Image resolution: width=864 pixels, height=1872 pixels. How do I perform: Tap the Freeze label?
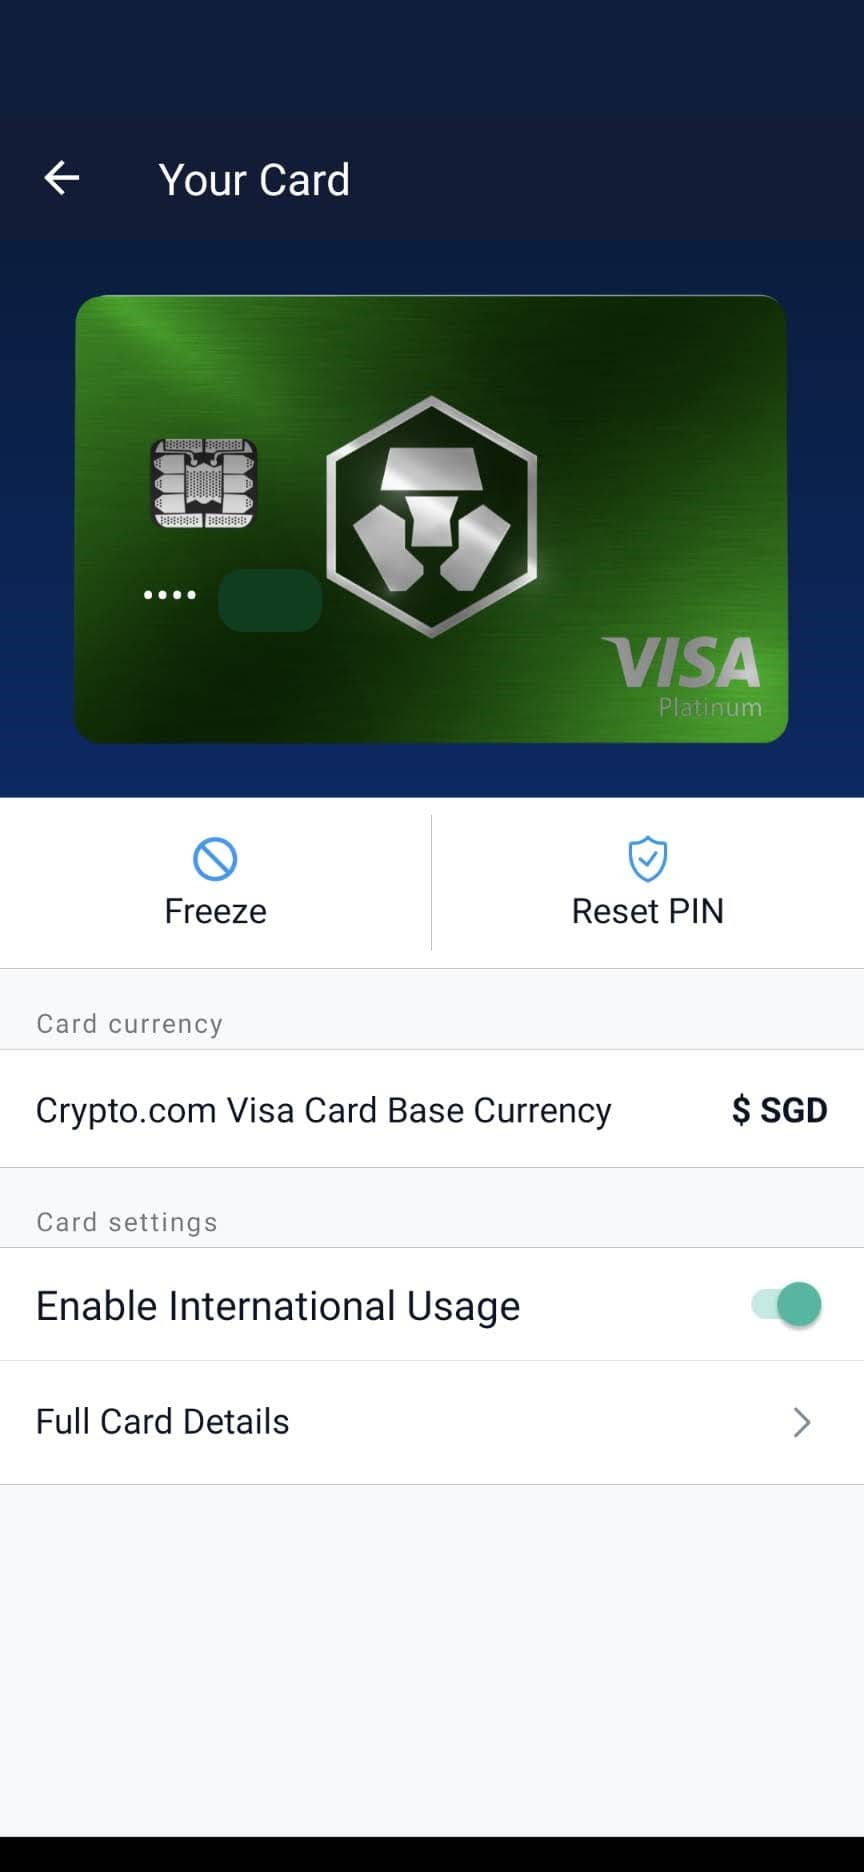click(x=215, y=911)
